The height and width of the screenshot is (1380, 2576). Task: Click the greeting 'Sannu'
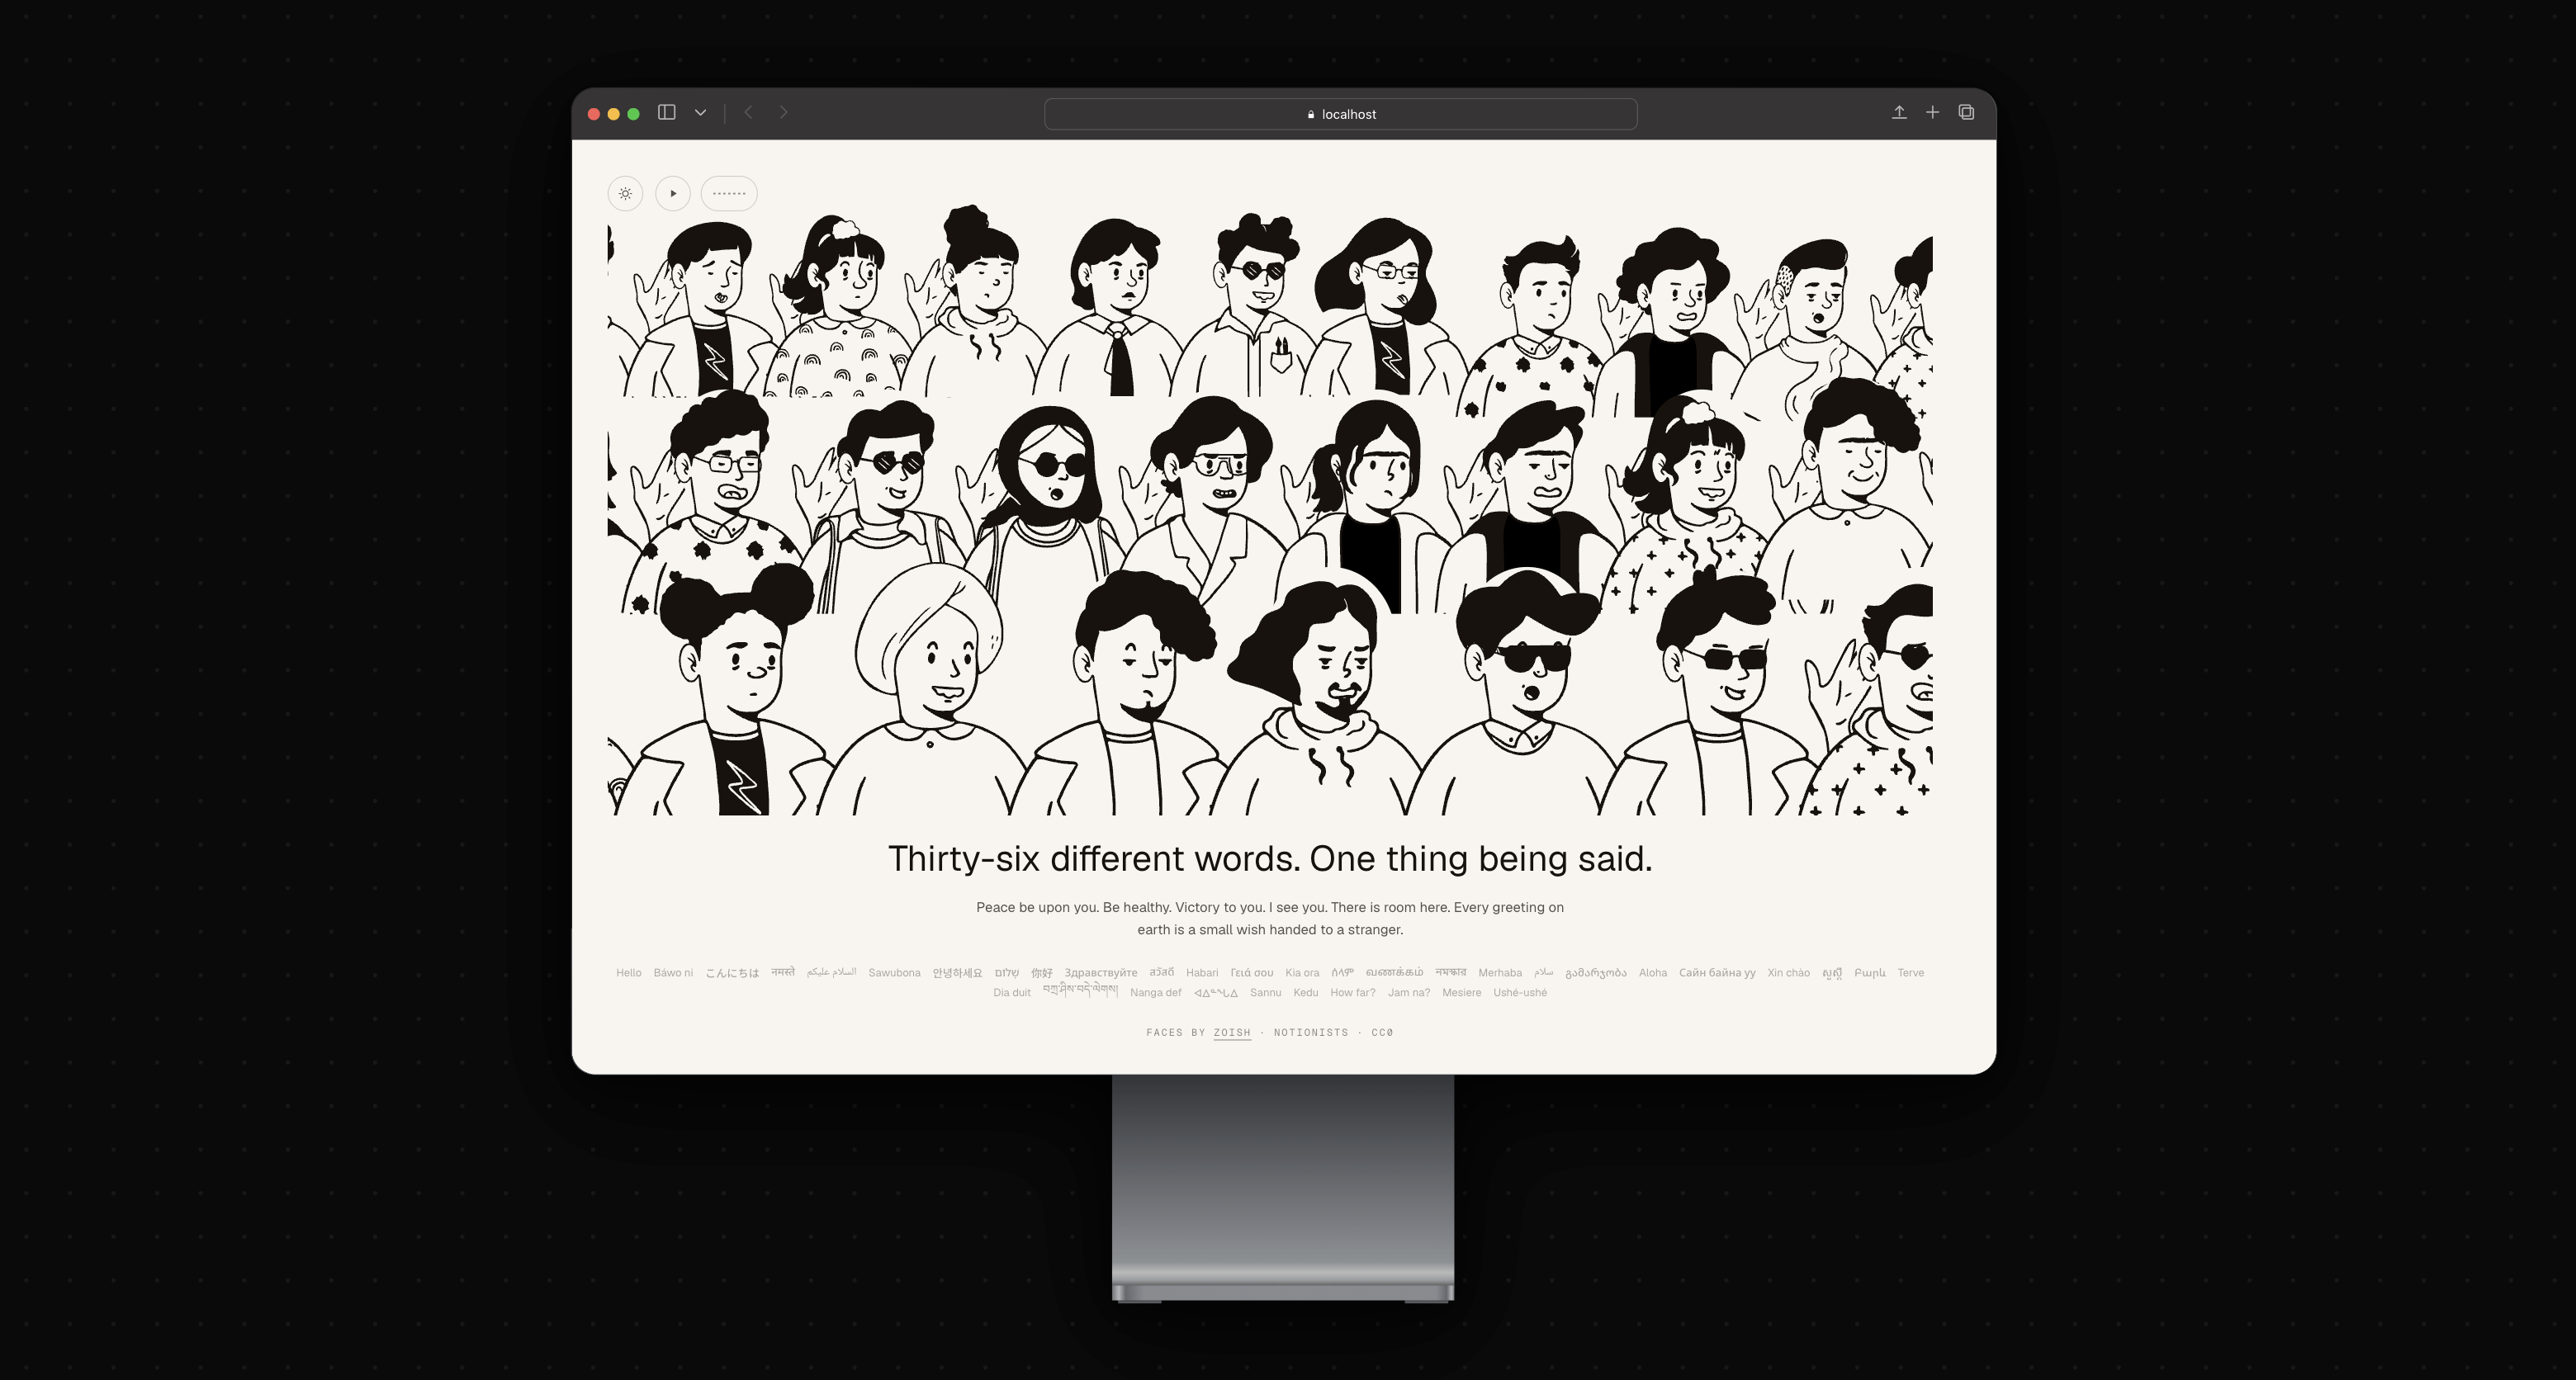point(1265,993)
